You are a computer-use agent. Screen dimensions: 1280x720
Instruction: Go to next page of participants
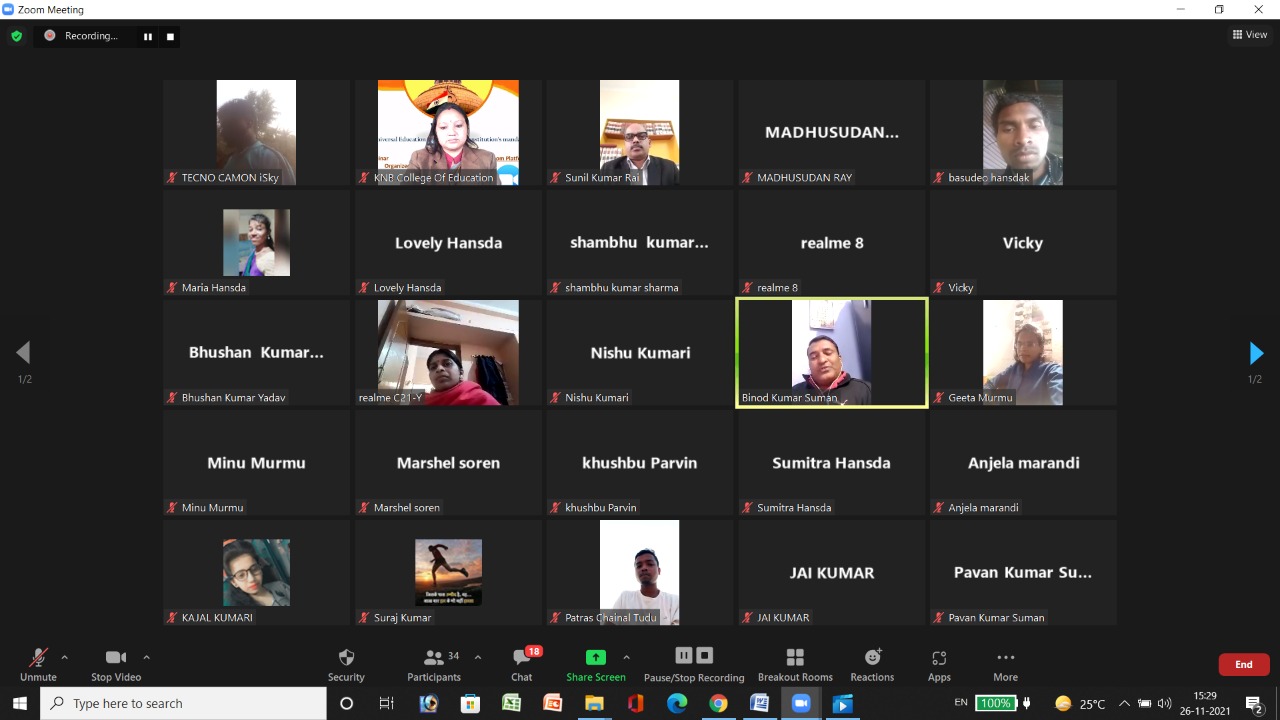1256,353
